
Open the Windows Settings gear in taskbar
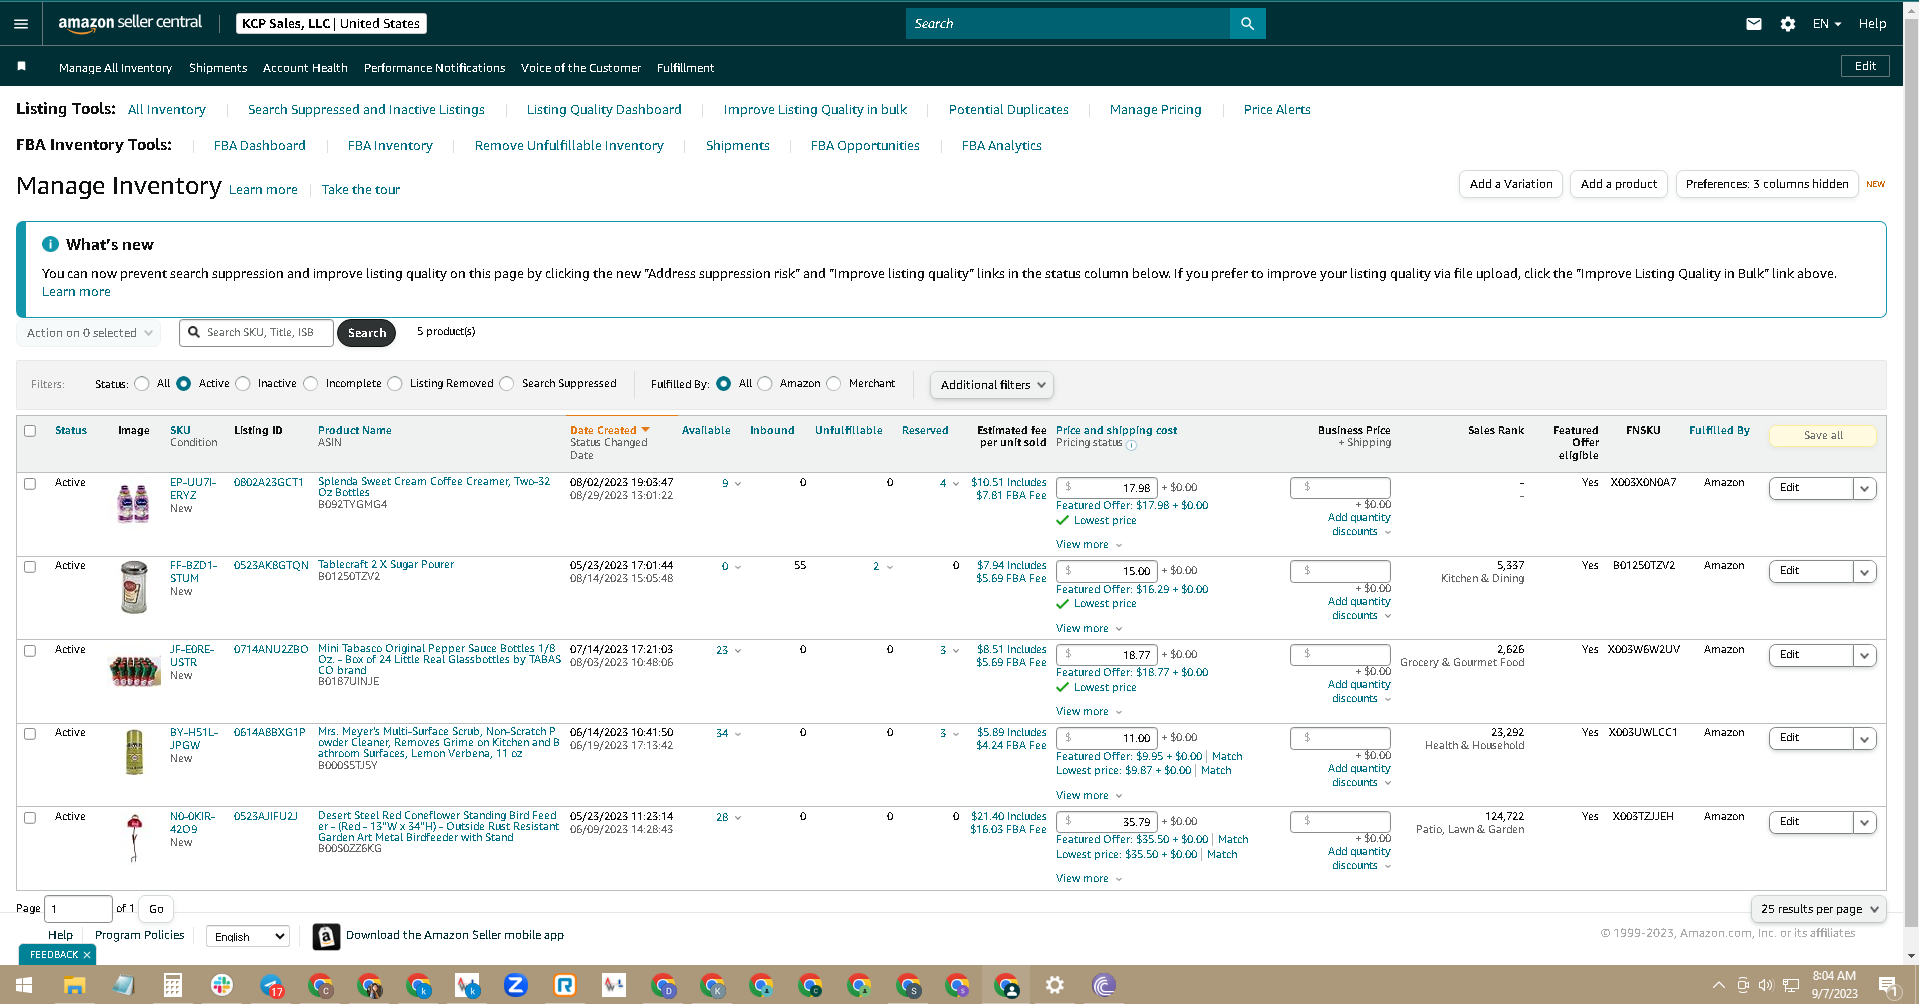coord(1054,986)
